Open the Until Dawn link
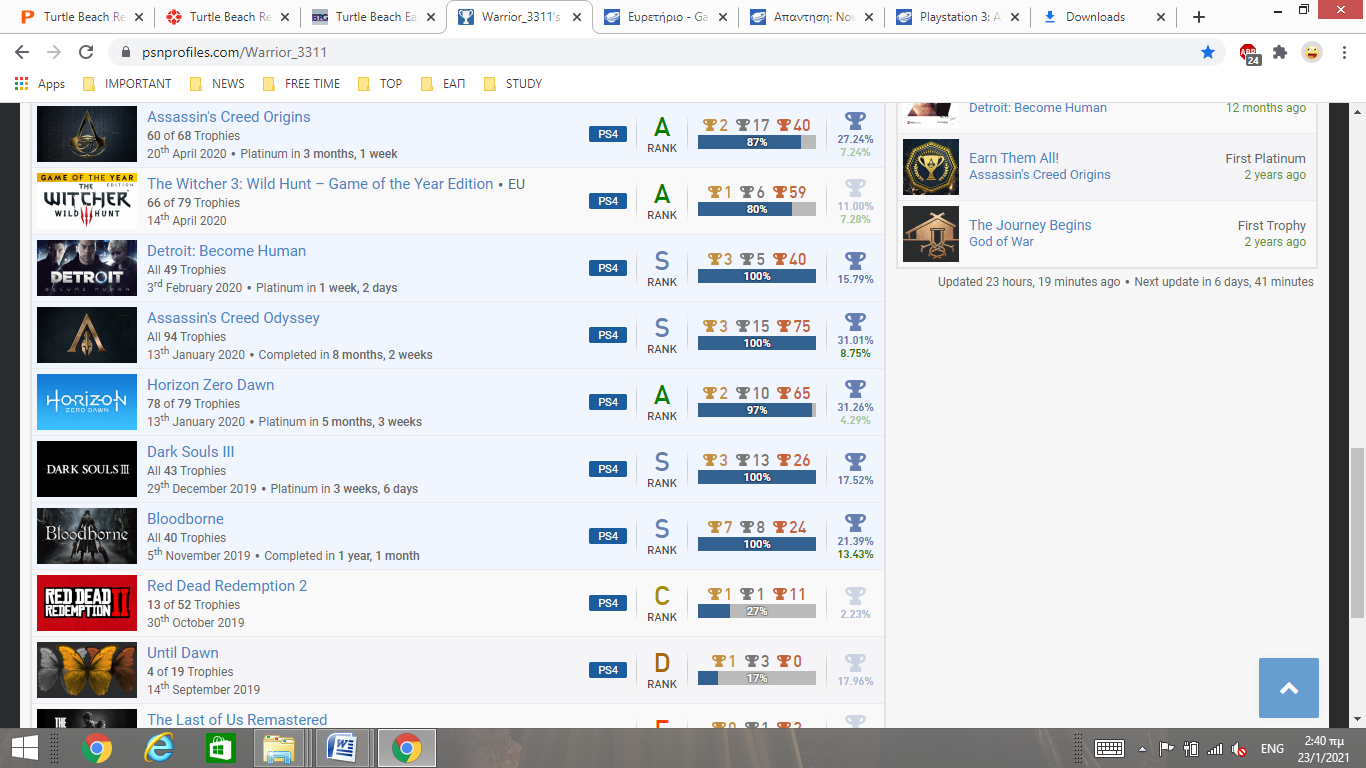Image resolution: width=1366 pixels, height=768 pixels. pyautogui.click(x=183, y=653)
